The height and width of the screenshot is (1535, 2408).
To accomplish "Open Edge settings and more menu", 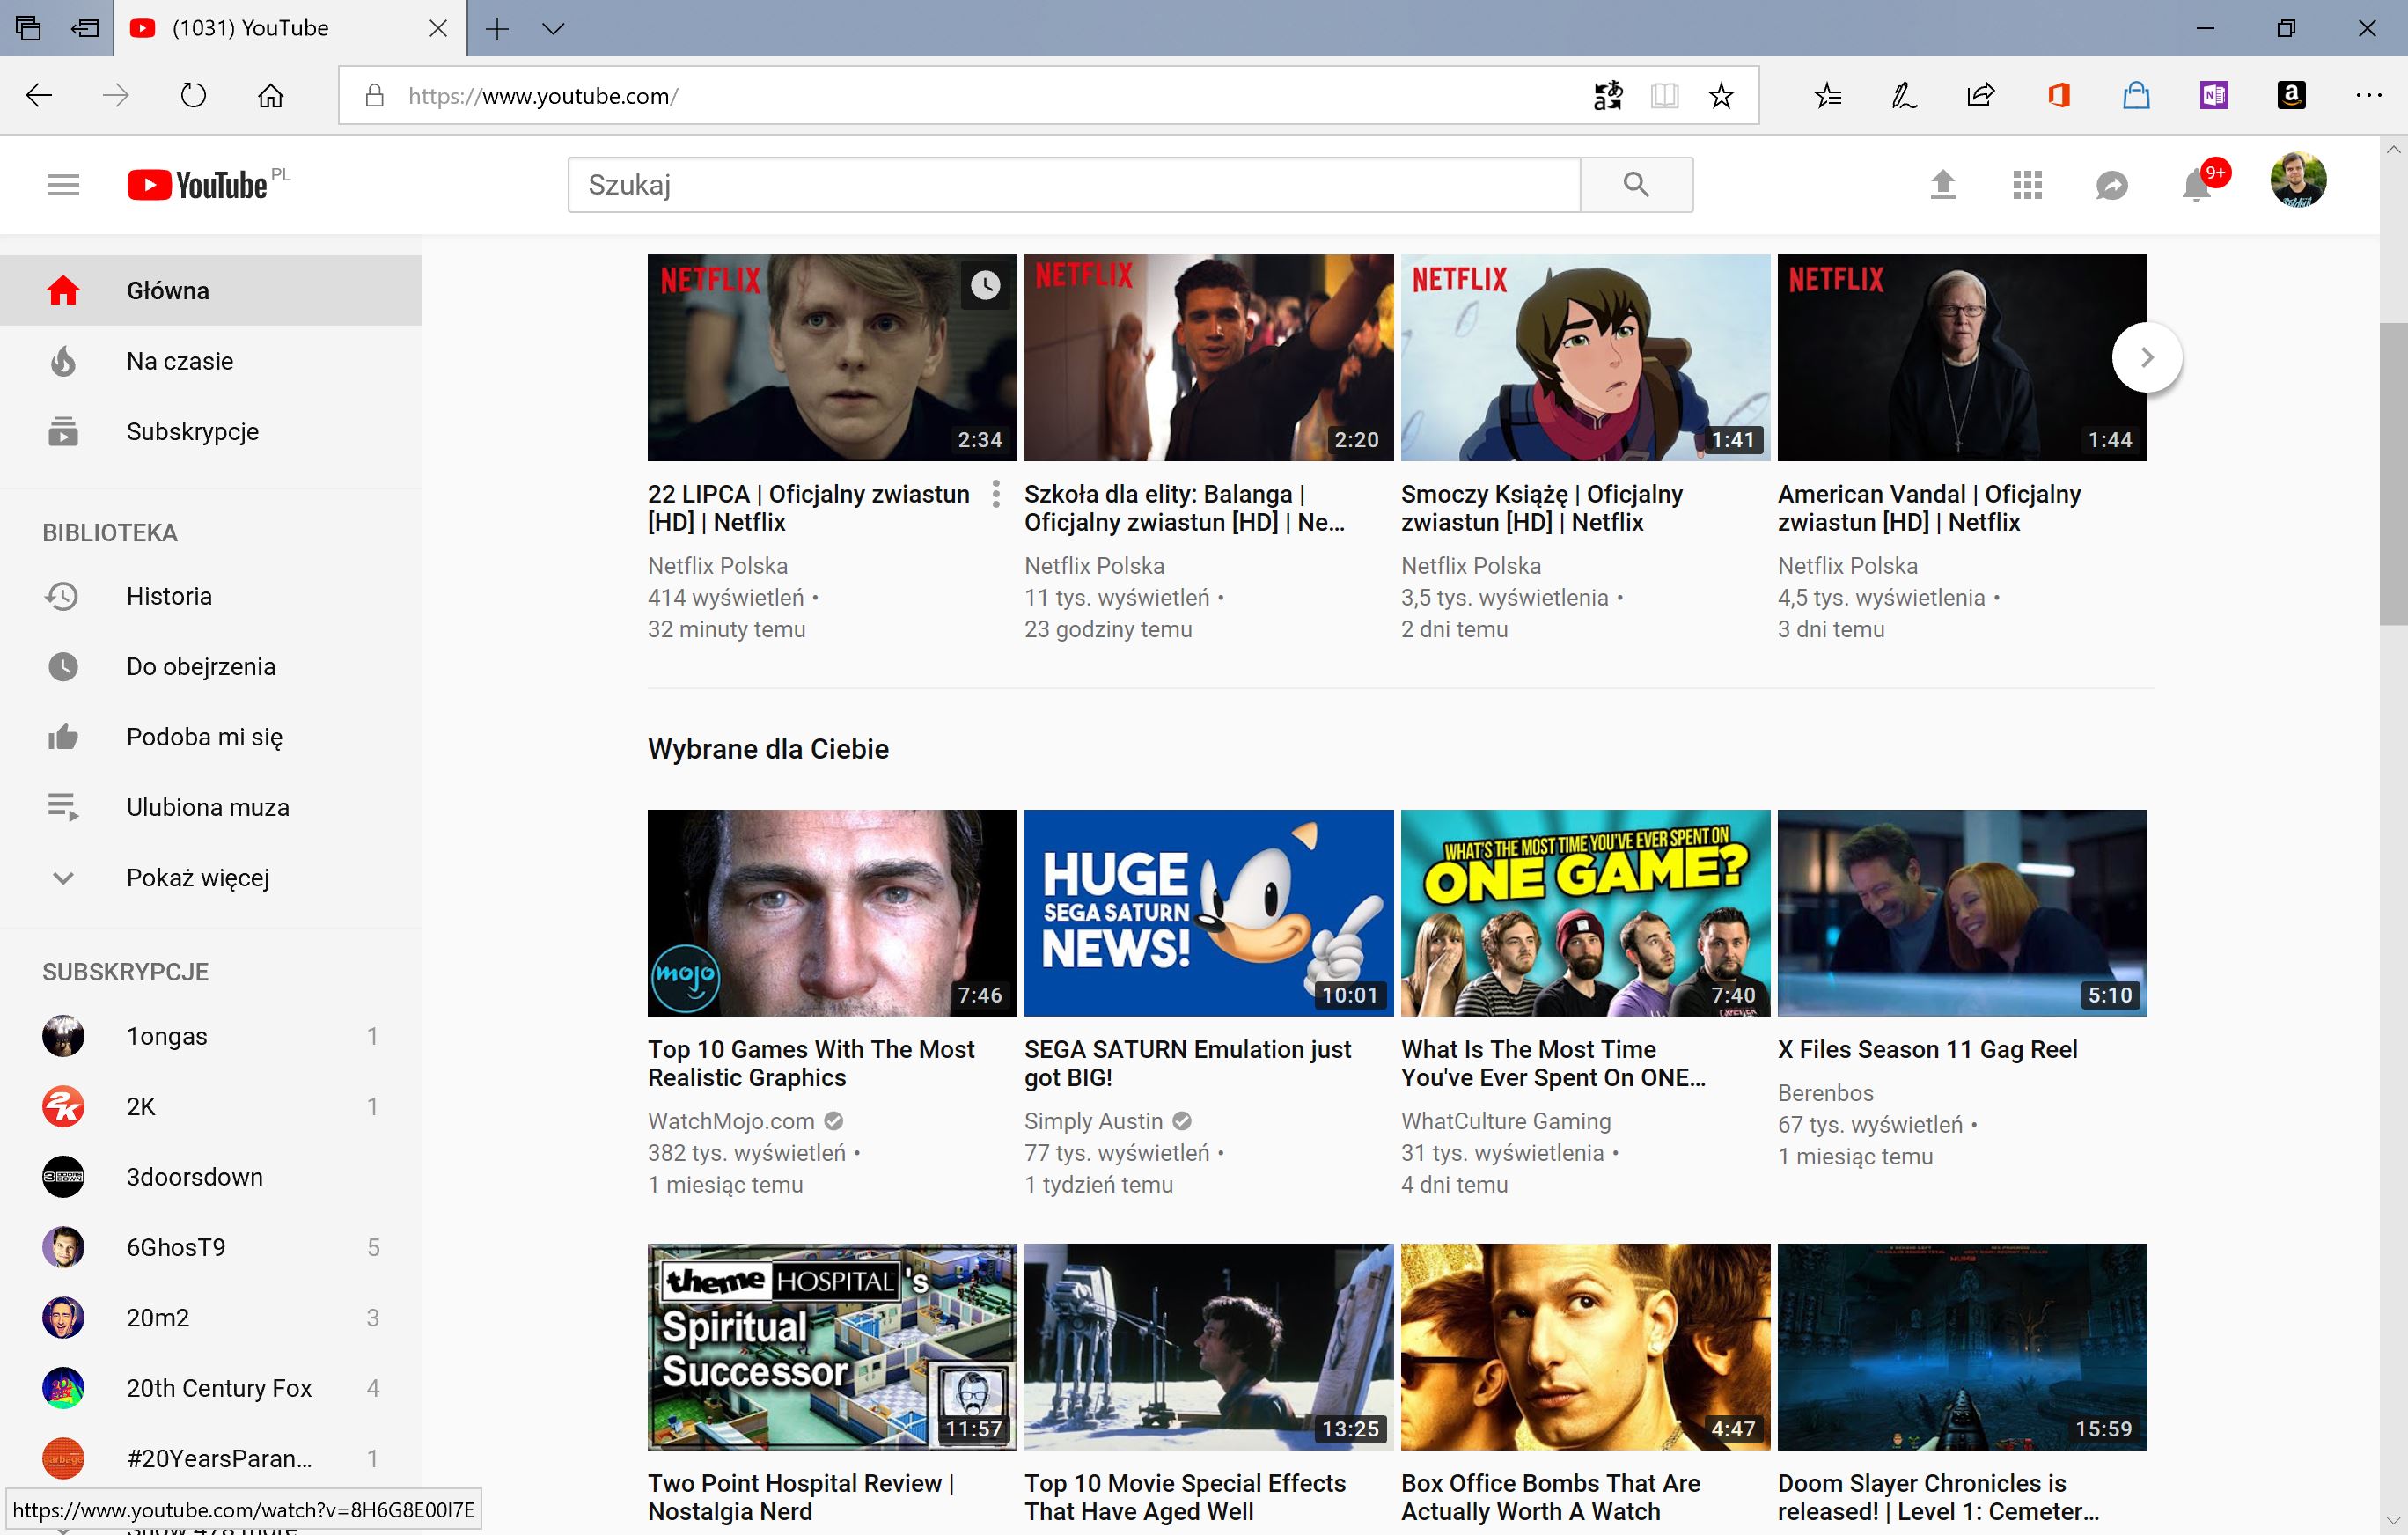I will [x=2368, y=96].
